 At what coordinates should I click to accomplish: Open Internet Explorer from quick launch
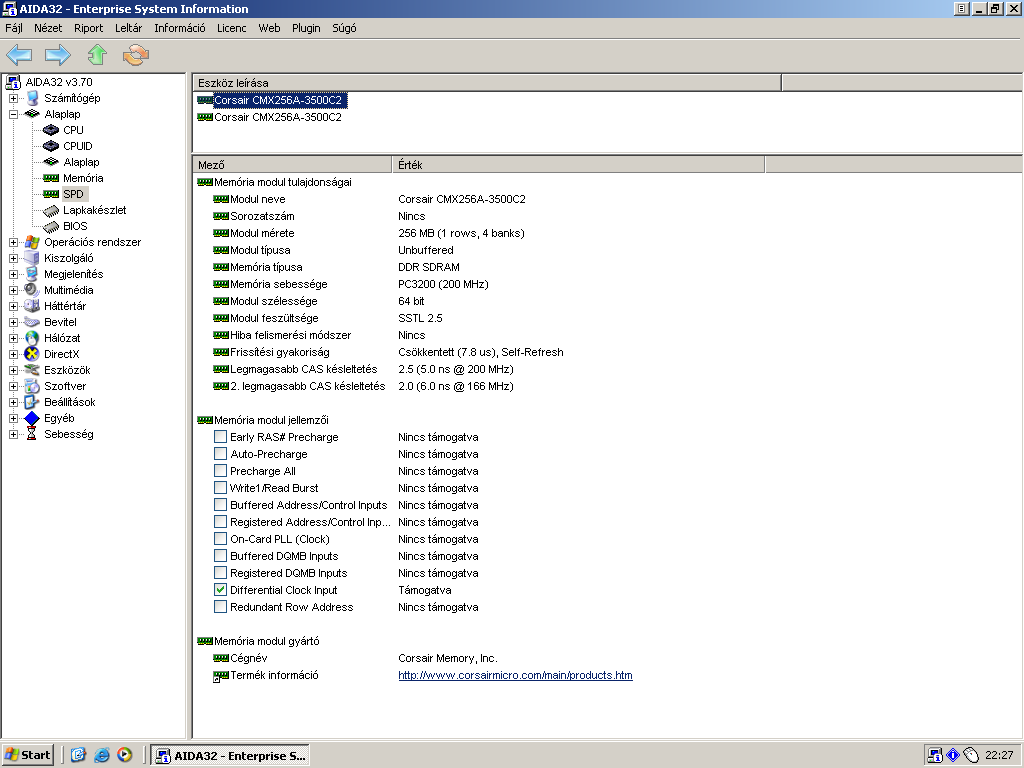[102, 755]
